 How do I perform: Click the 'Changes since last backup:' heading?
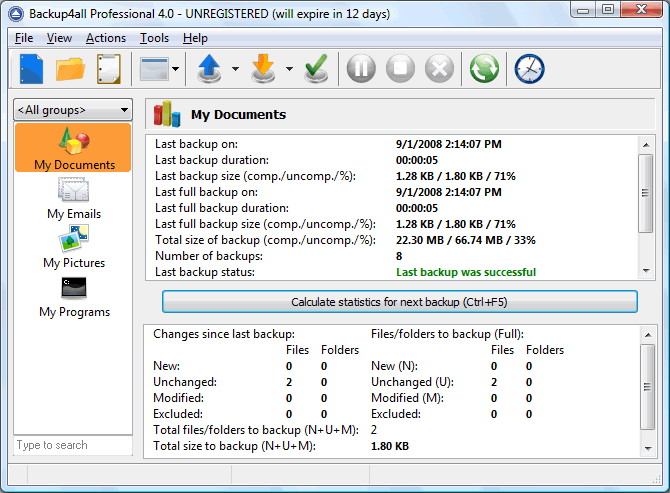(224, 334)
